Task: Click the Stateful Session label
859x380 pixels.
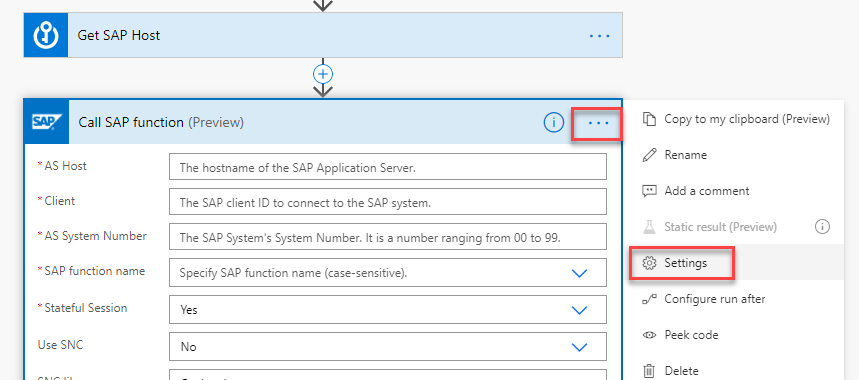Action: pyautogui.click(x=85, y=308)
